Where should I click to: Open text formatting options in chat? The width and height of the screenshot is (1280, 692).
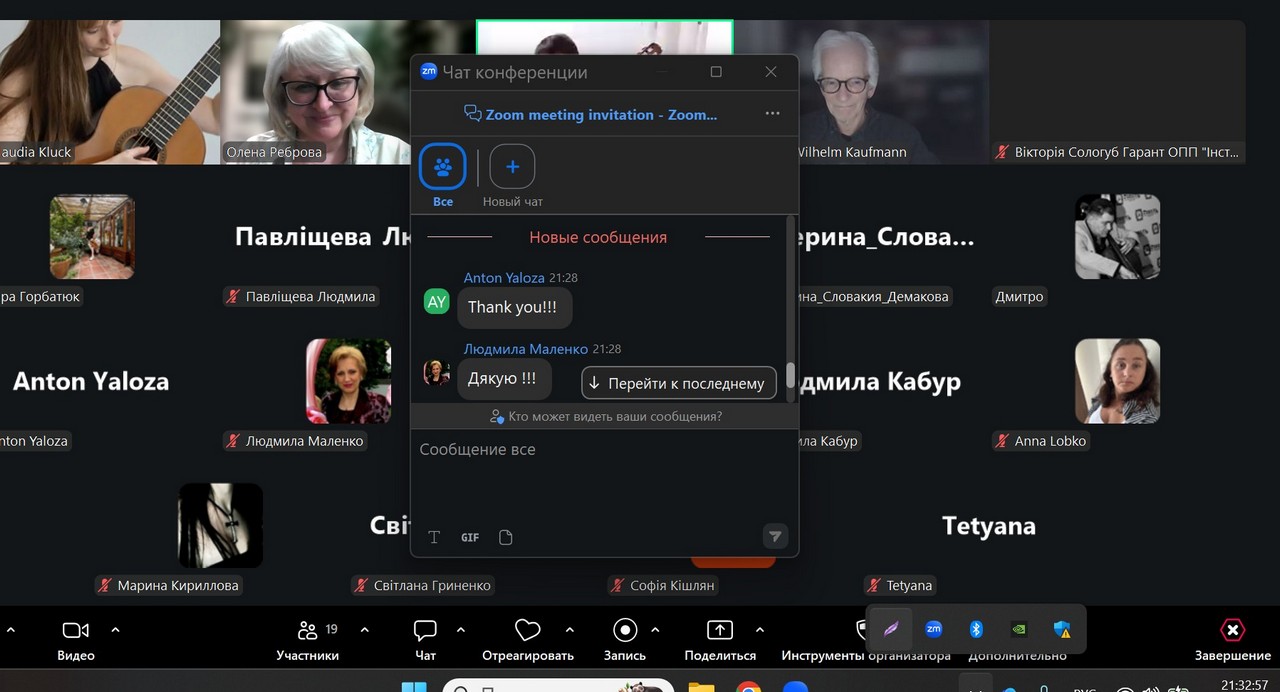(x=434, y=537)
